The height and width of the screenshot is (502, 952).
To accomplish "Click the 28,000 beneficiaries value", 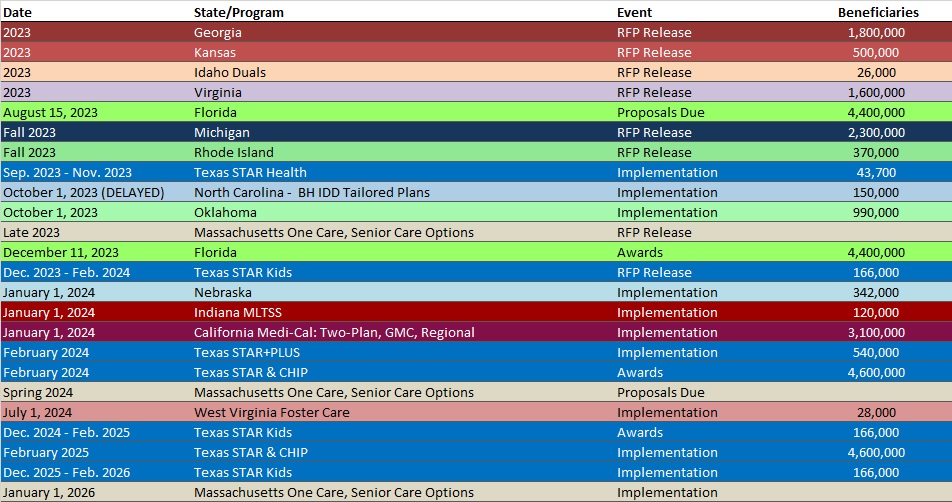I will 876,413.
